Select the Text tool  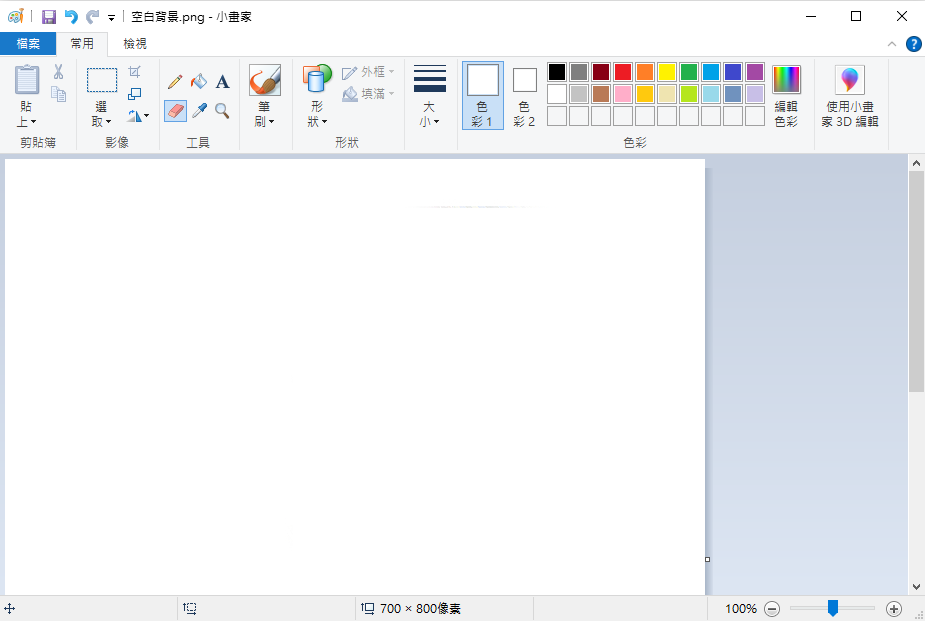[222, 81]
